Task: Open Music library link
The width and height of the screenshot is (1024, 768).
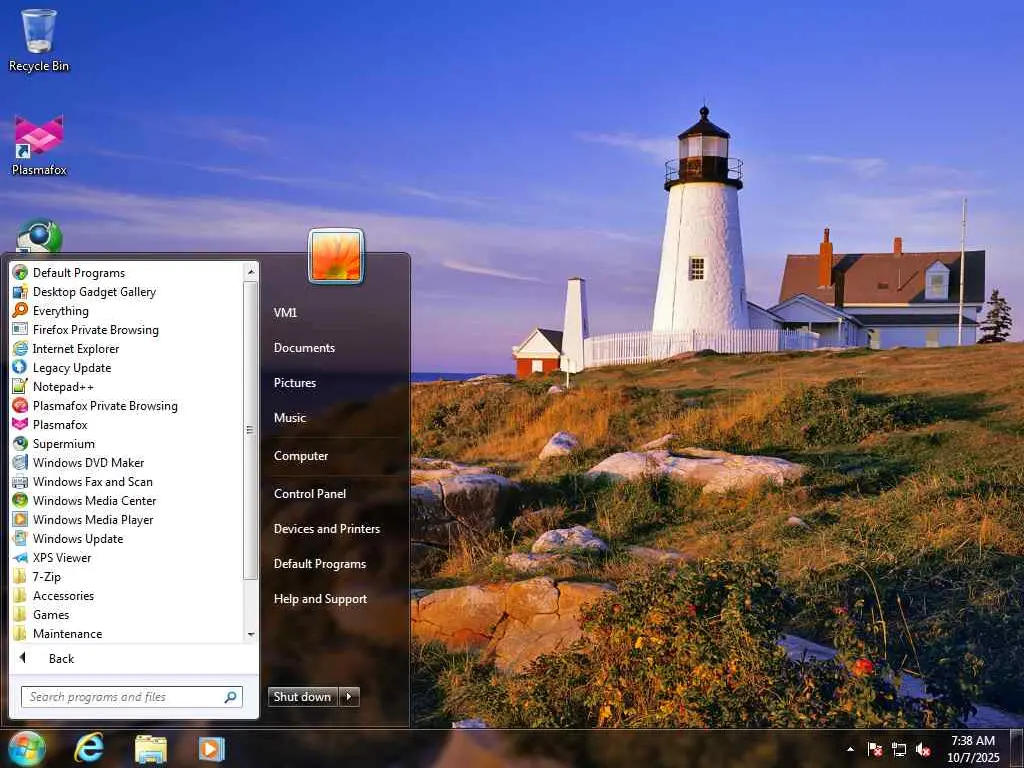Action: tap(290, 418)
